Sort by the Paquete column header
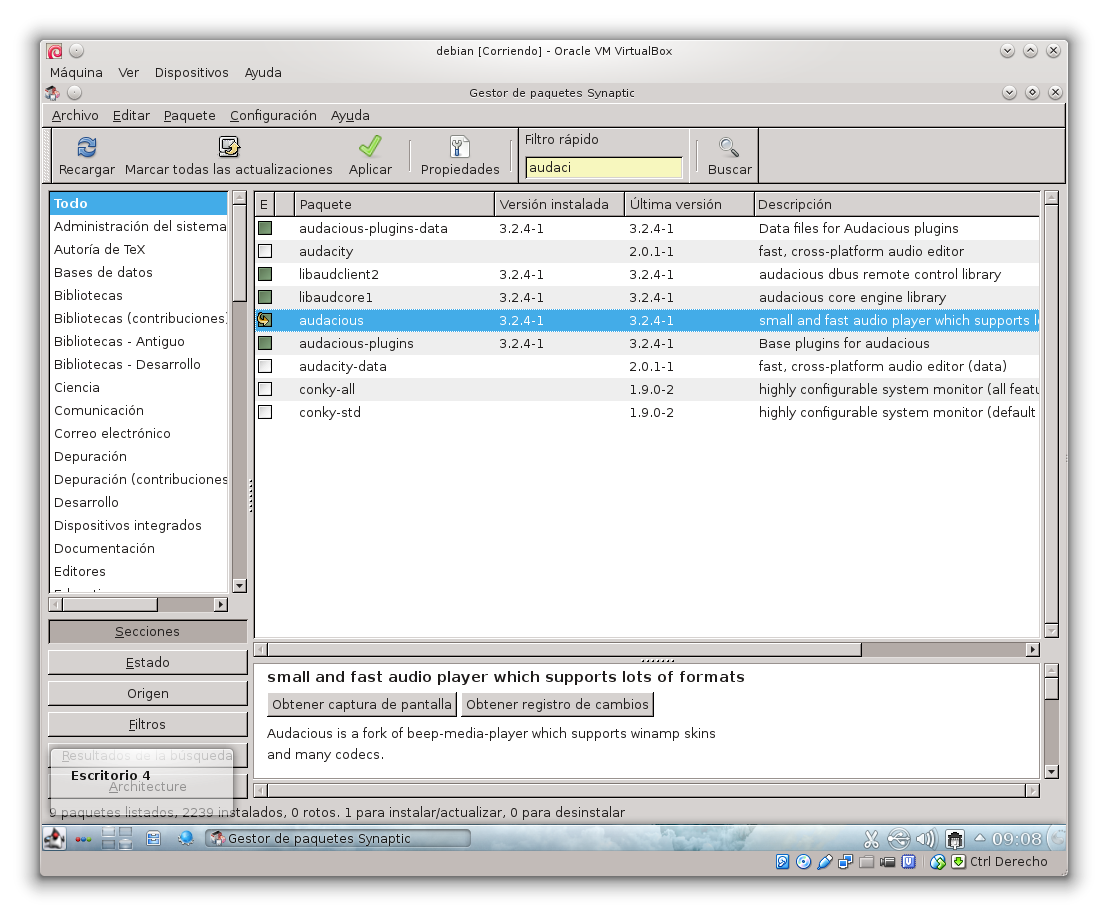This screenshot has width=1108, height=916. coord(394,204)
